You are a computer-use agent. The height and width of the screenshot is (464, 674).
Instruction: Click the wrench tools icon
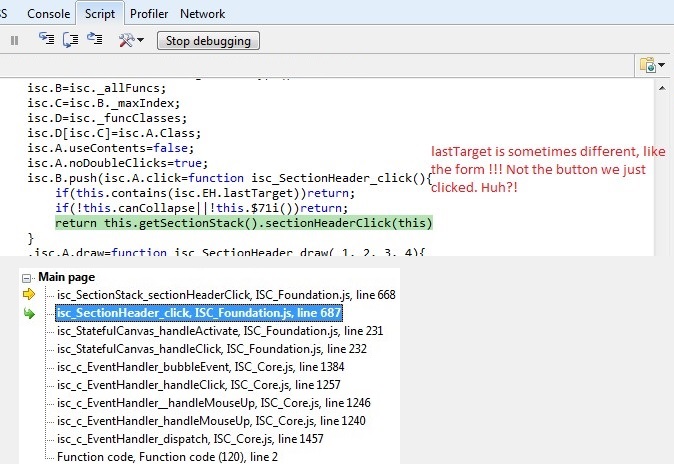point(125,40)
